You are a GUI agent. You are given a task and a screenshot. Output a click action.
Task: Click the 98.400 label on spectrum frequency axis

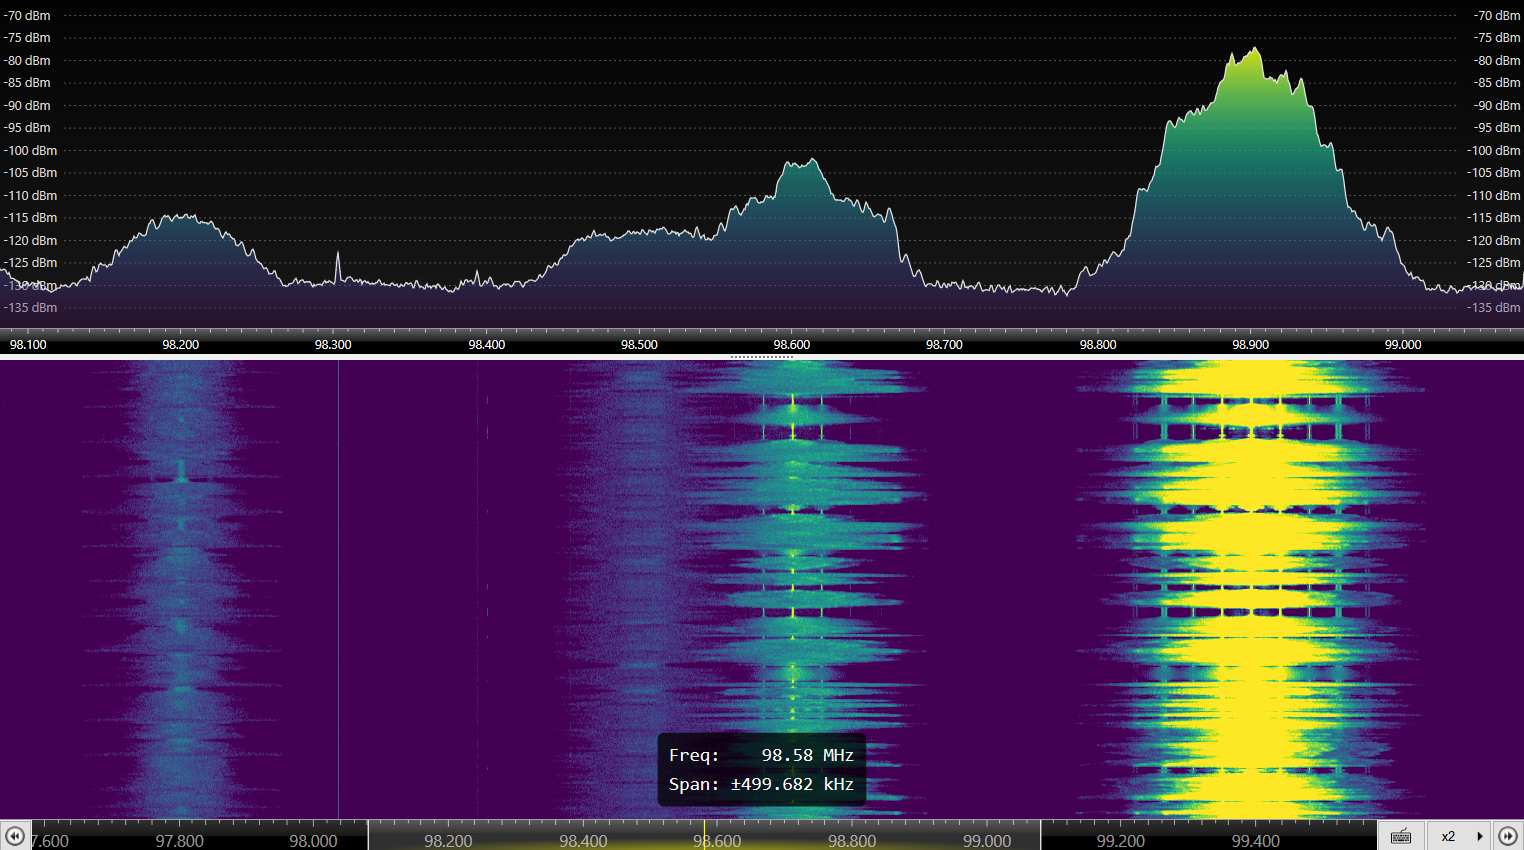(x=487, y=344)
